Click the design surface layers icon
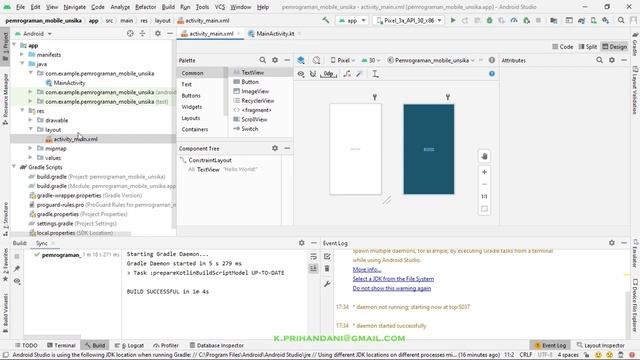This screenshot has width=640, height=360. pos(301,60)
